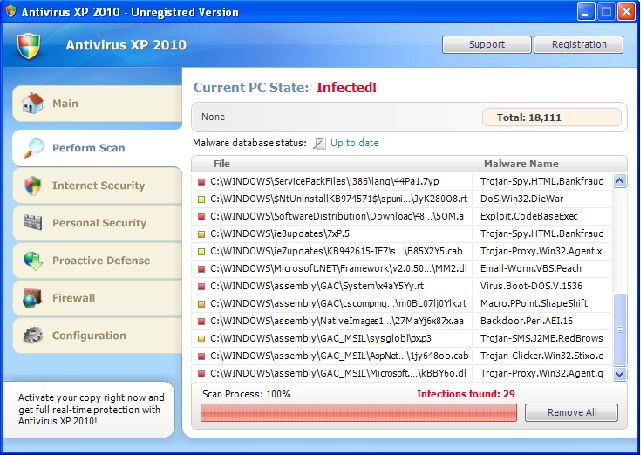Open the Configuration section
Viewport: 641px width, 455px height.
coord(97,335)
